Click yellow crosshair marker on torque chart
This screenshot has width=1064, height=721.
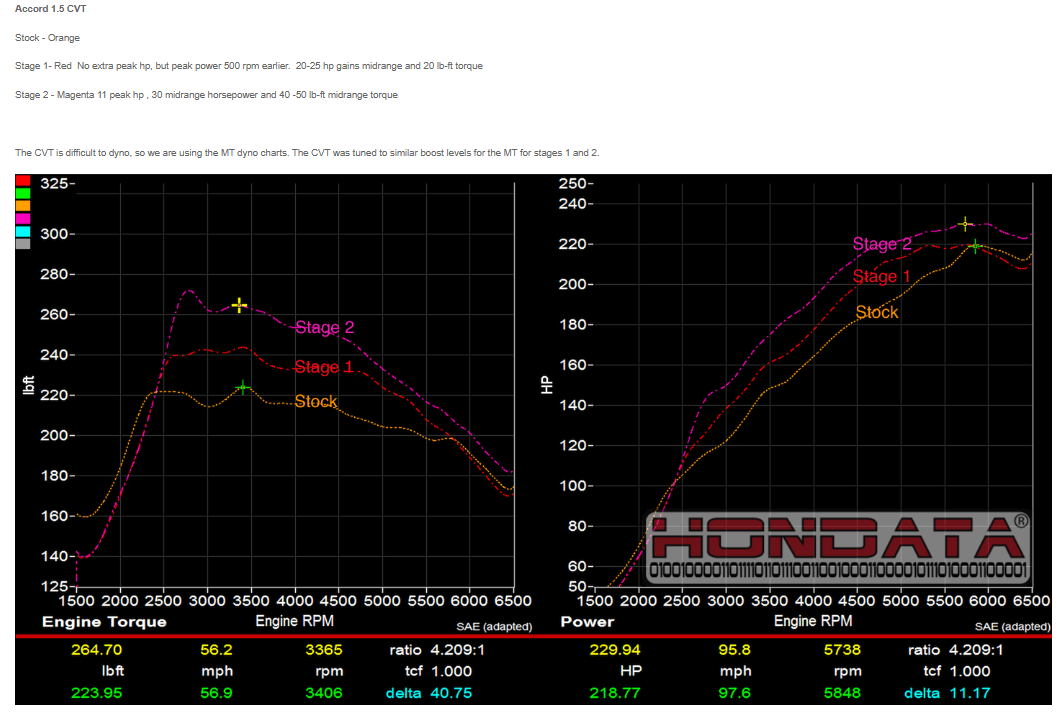click(239, 305)
